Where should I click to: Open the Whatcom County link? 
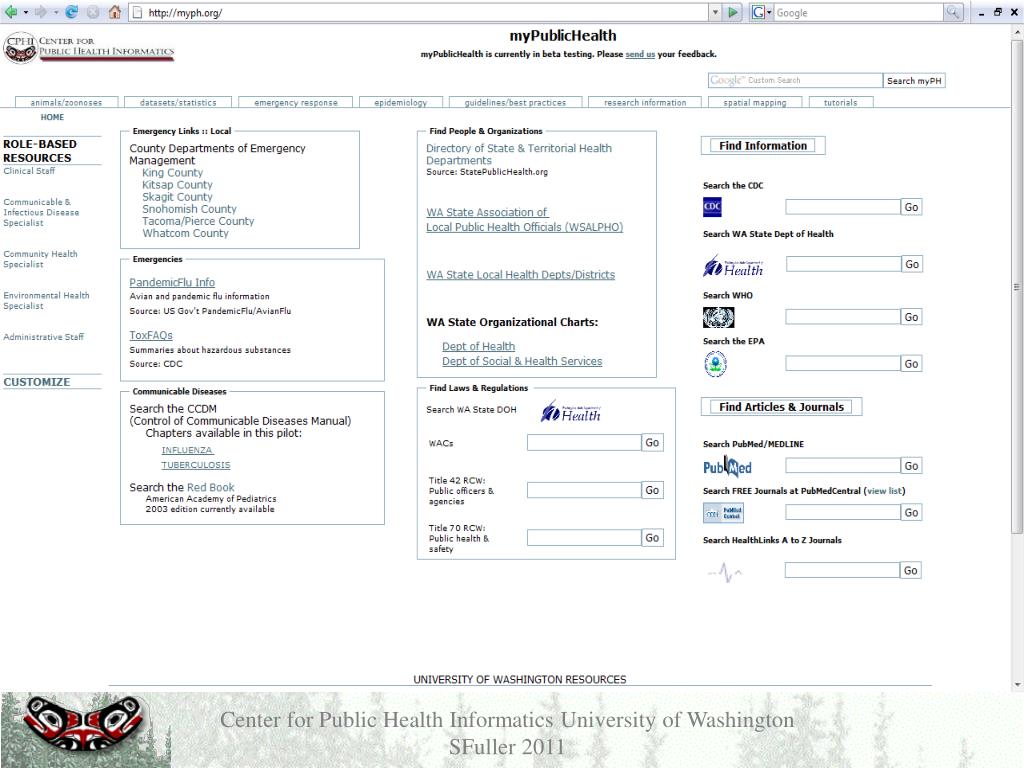tap(185, 233)
